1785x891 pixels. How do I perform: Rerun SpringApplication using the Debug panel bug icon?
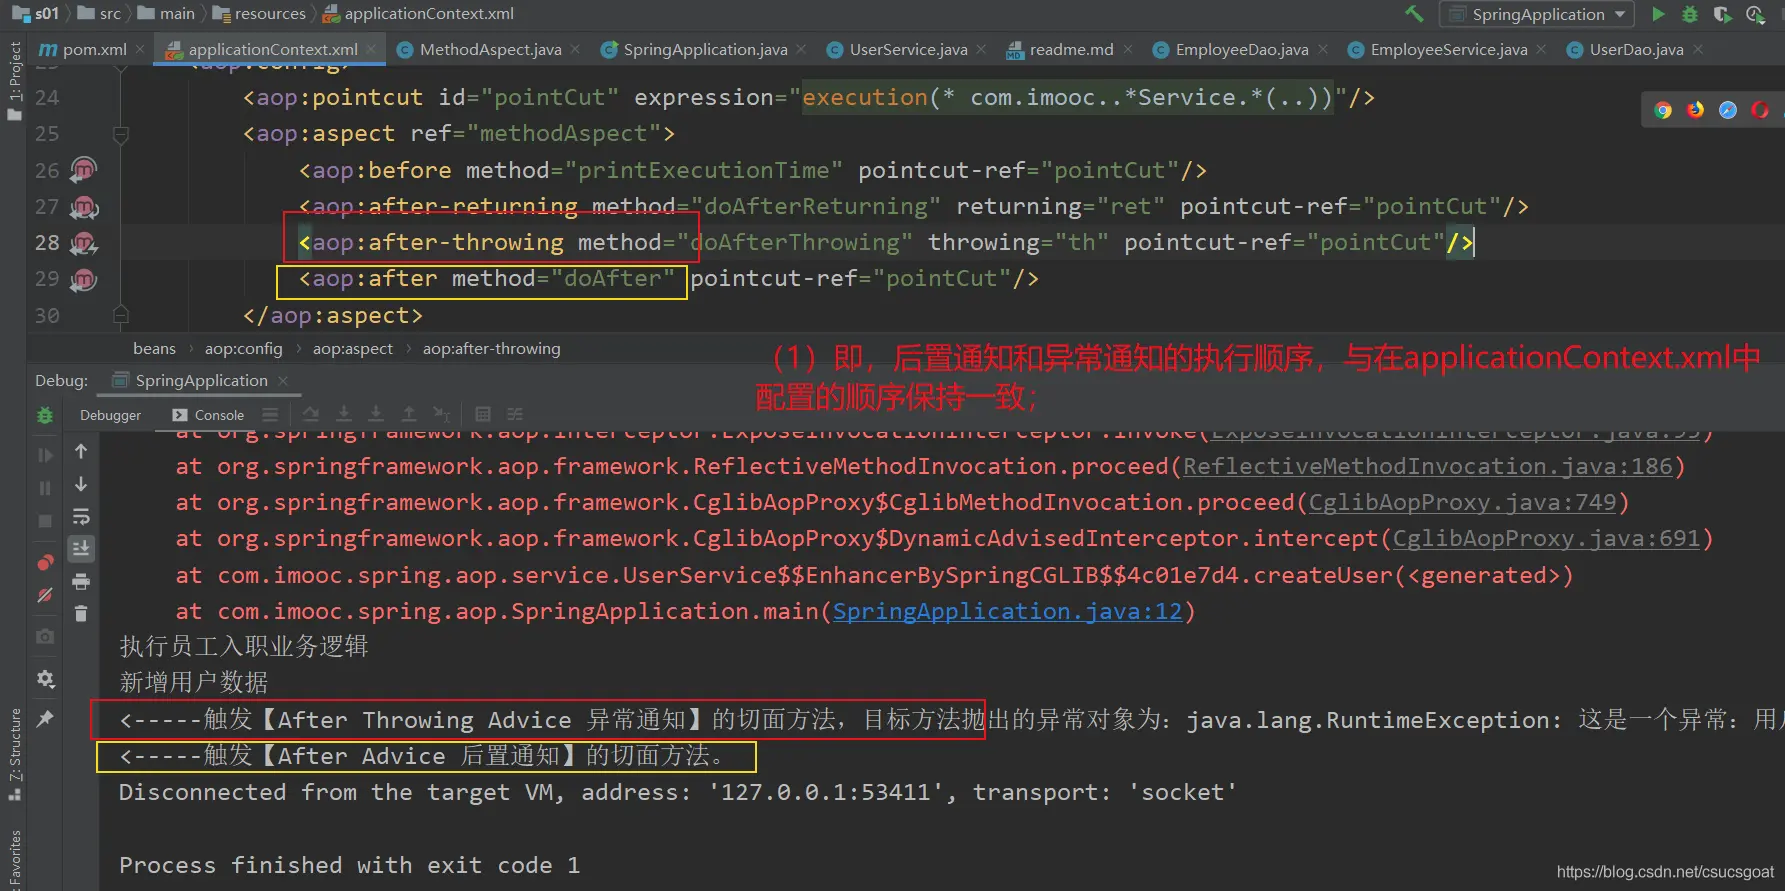pyautogui.click(x=45, y=415)
